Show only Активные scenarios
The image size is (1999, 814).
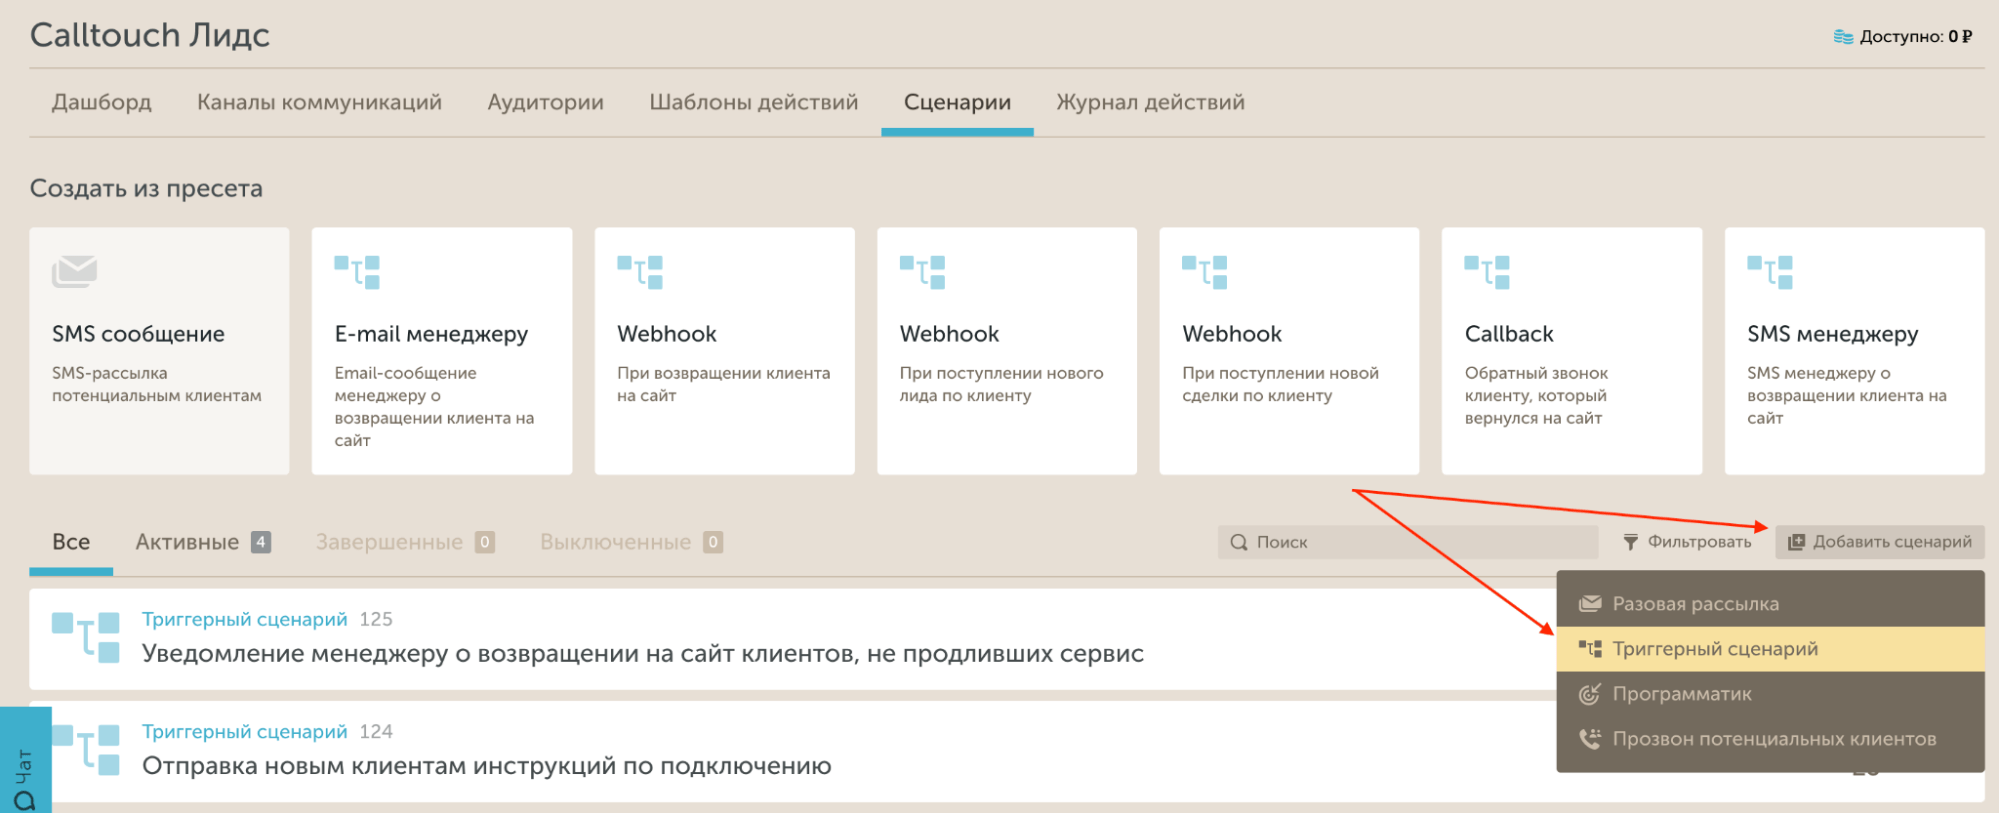tap(188, 542)
